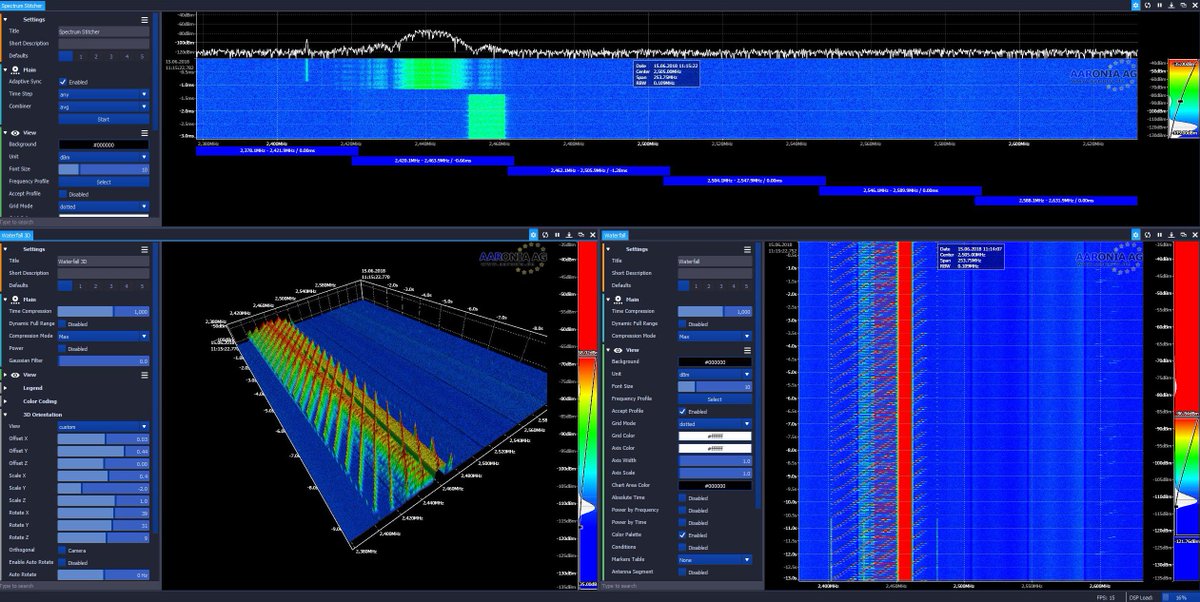Click the 2,504.1MHz - 2,547.9MHz segment bar
1200x602 pixels.
pyautogui.click(x=742, y=181)
